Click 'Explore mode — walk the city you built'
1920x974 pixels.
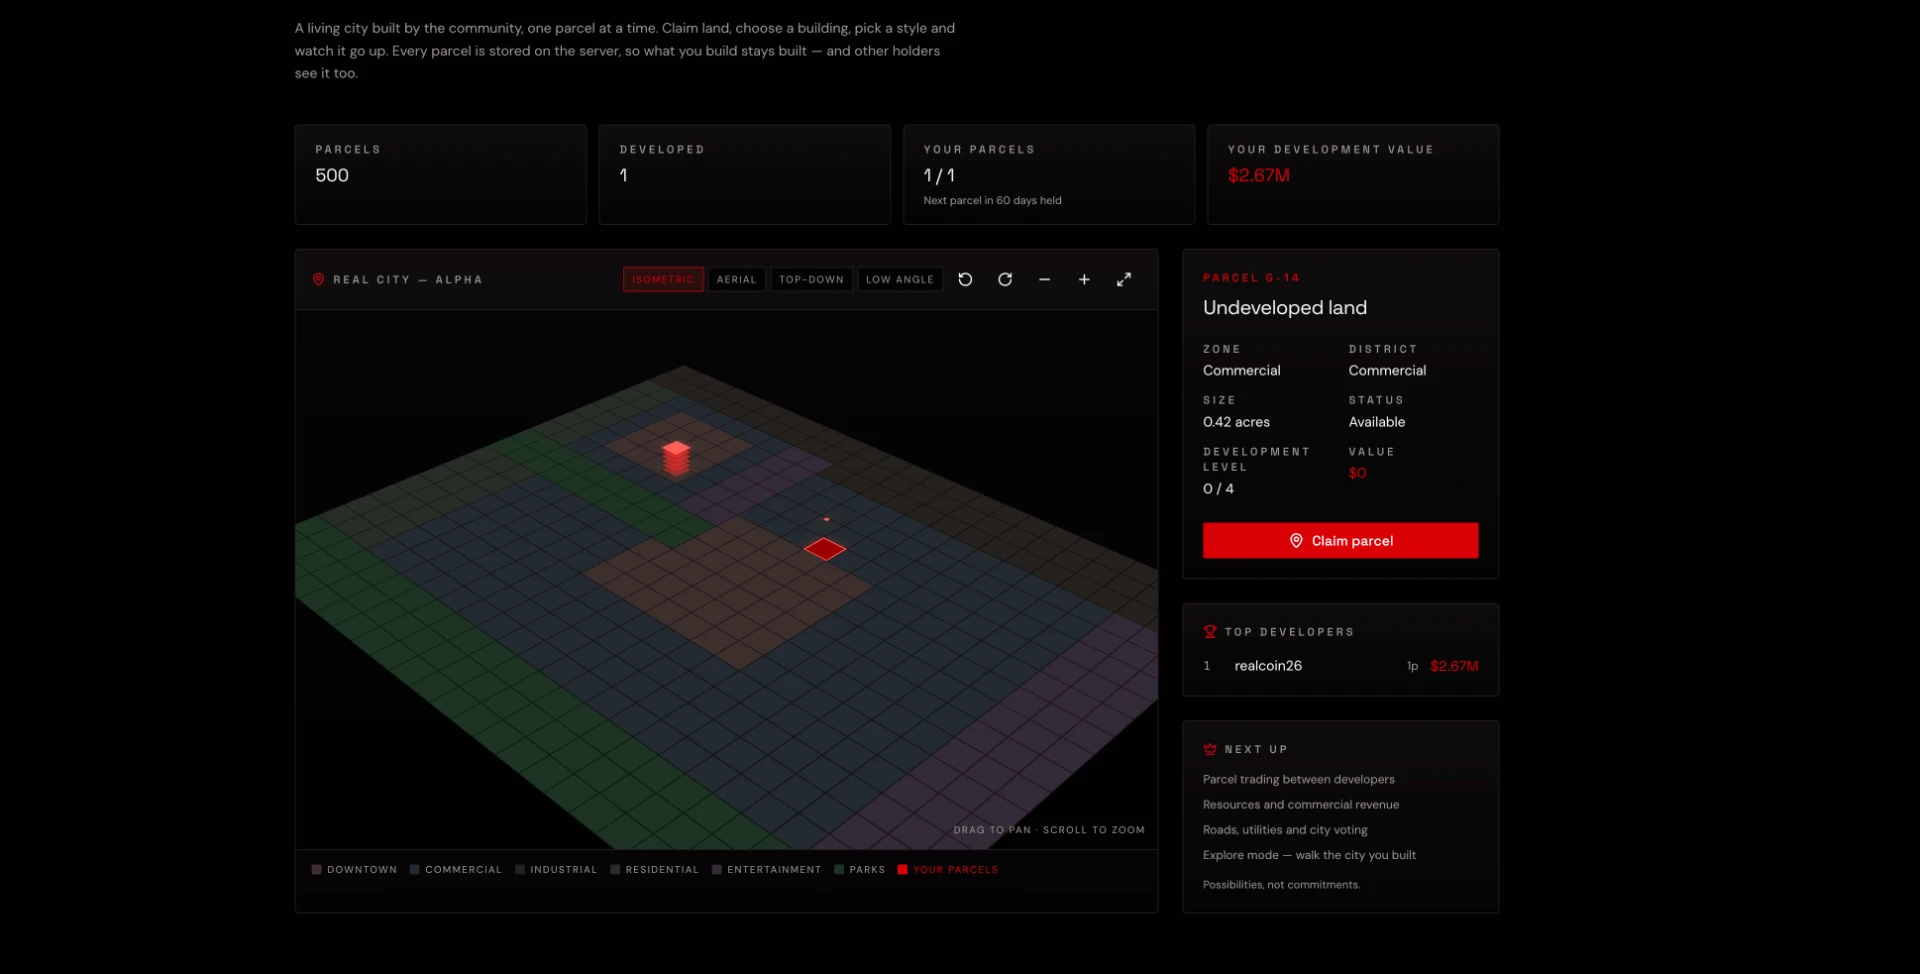tap(1309, 855)
